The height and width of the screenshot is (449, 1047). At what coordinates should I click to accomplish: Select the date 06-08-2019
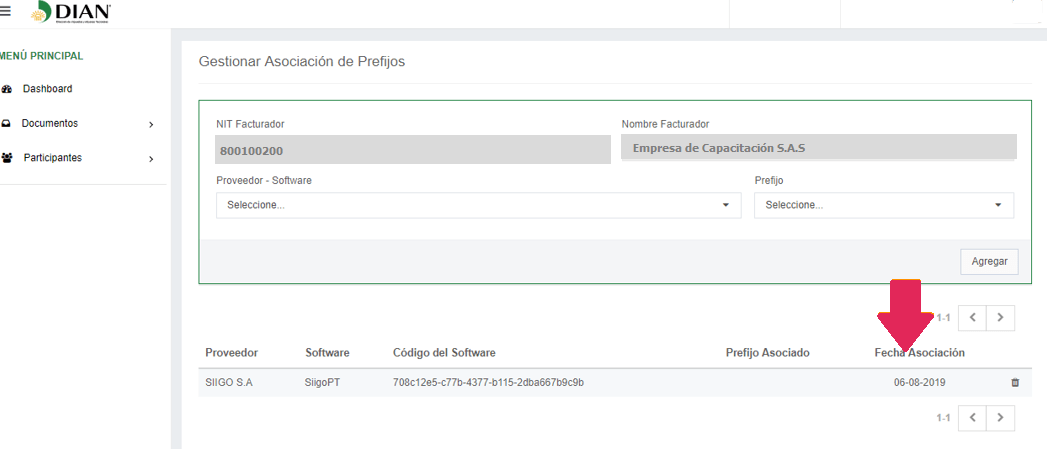pos(919,383)
